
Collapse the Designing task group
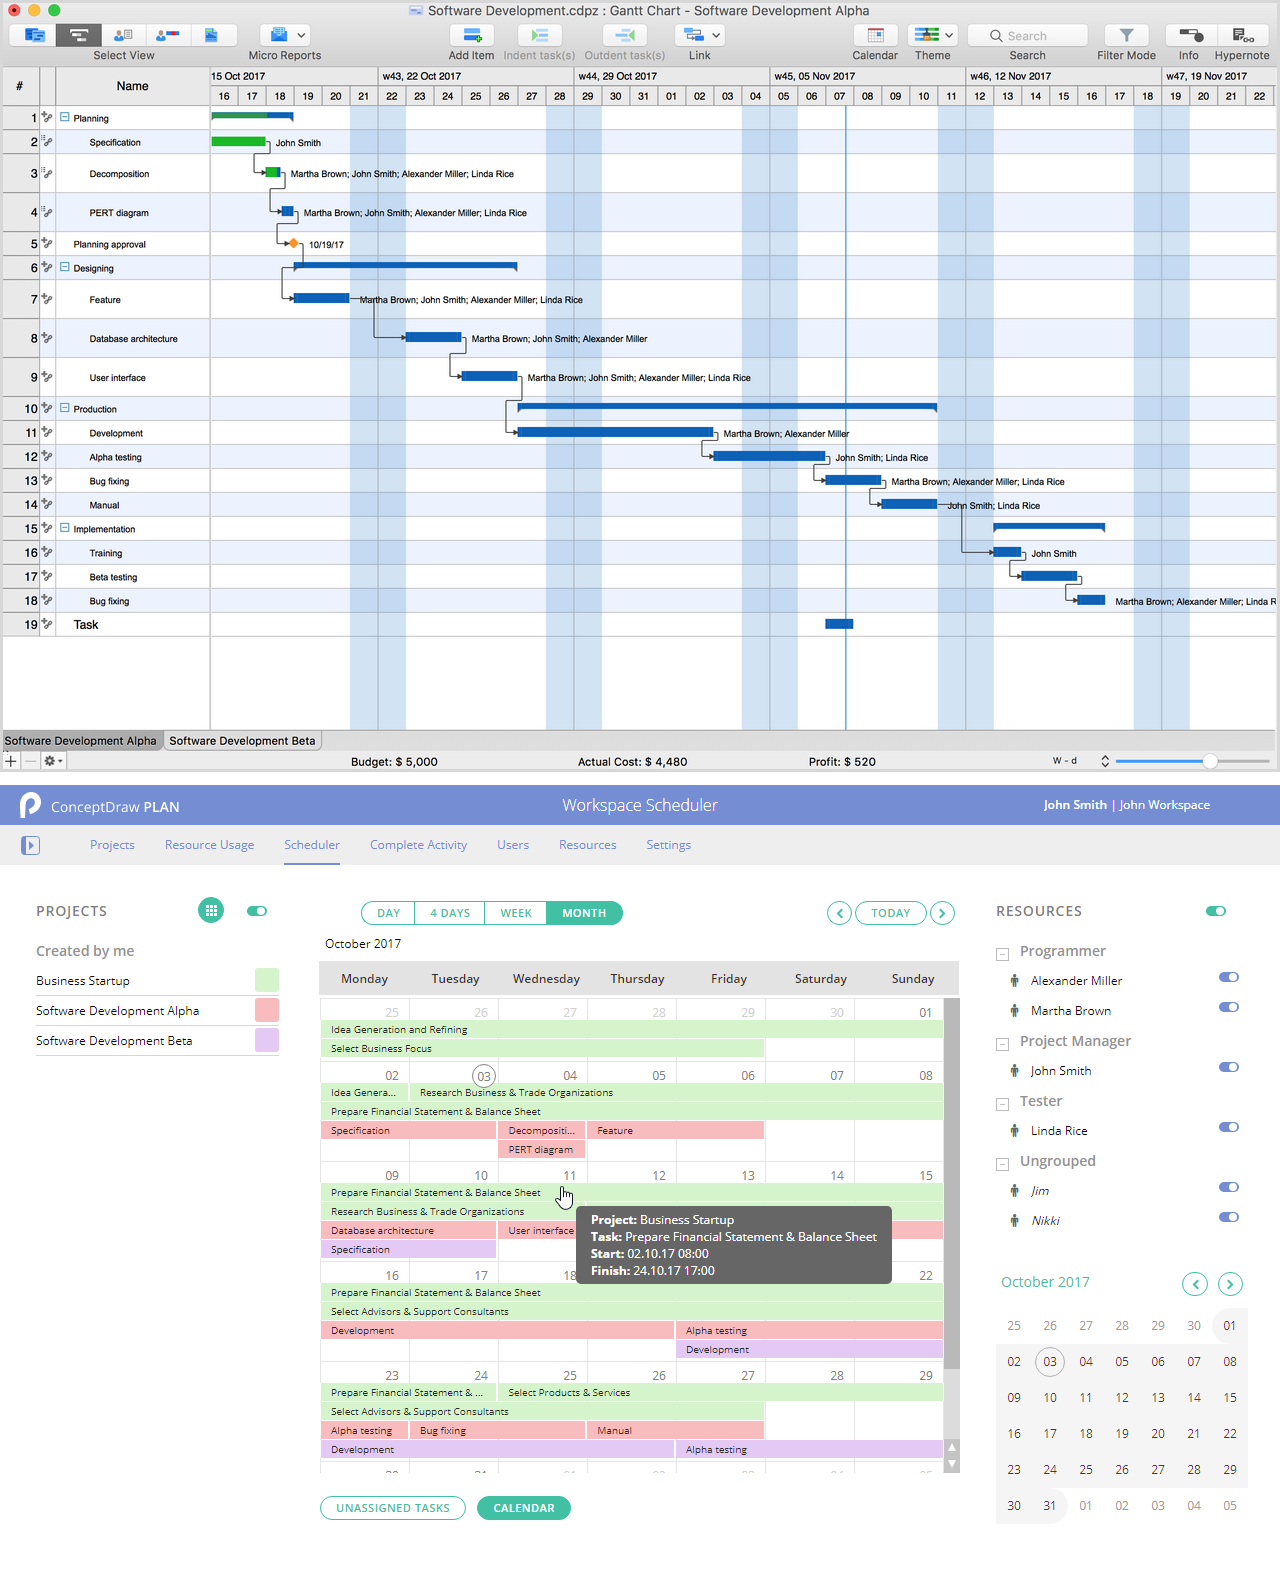(65, 267)
